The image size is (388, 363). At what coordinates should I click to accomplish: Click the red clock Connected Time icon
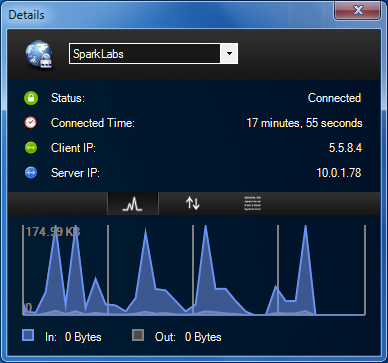[x=31, y=123]
